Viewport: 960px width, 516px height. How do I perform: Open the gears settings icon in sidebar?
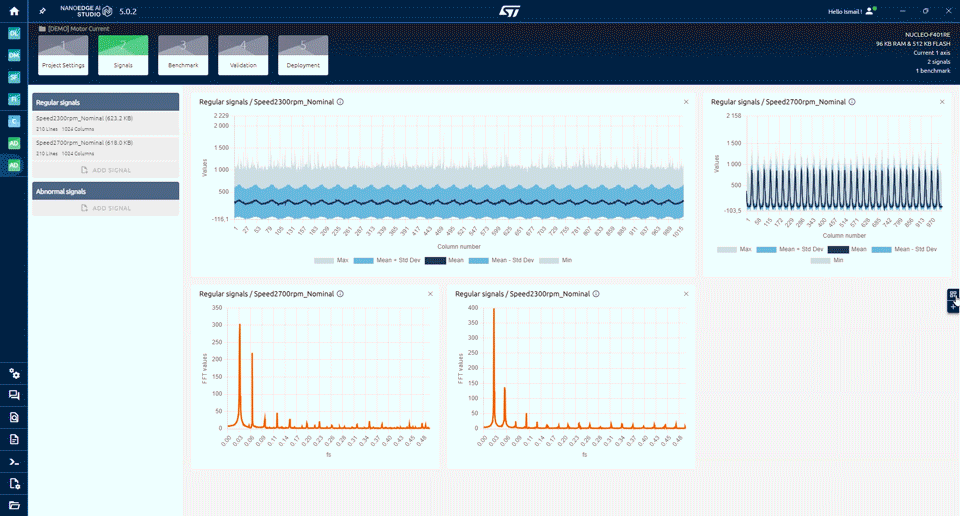click(x=14, y=373)
